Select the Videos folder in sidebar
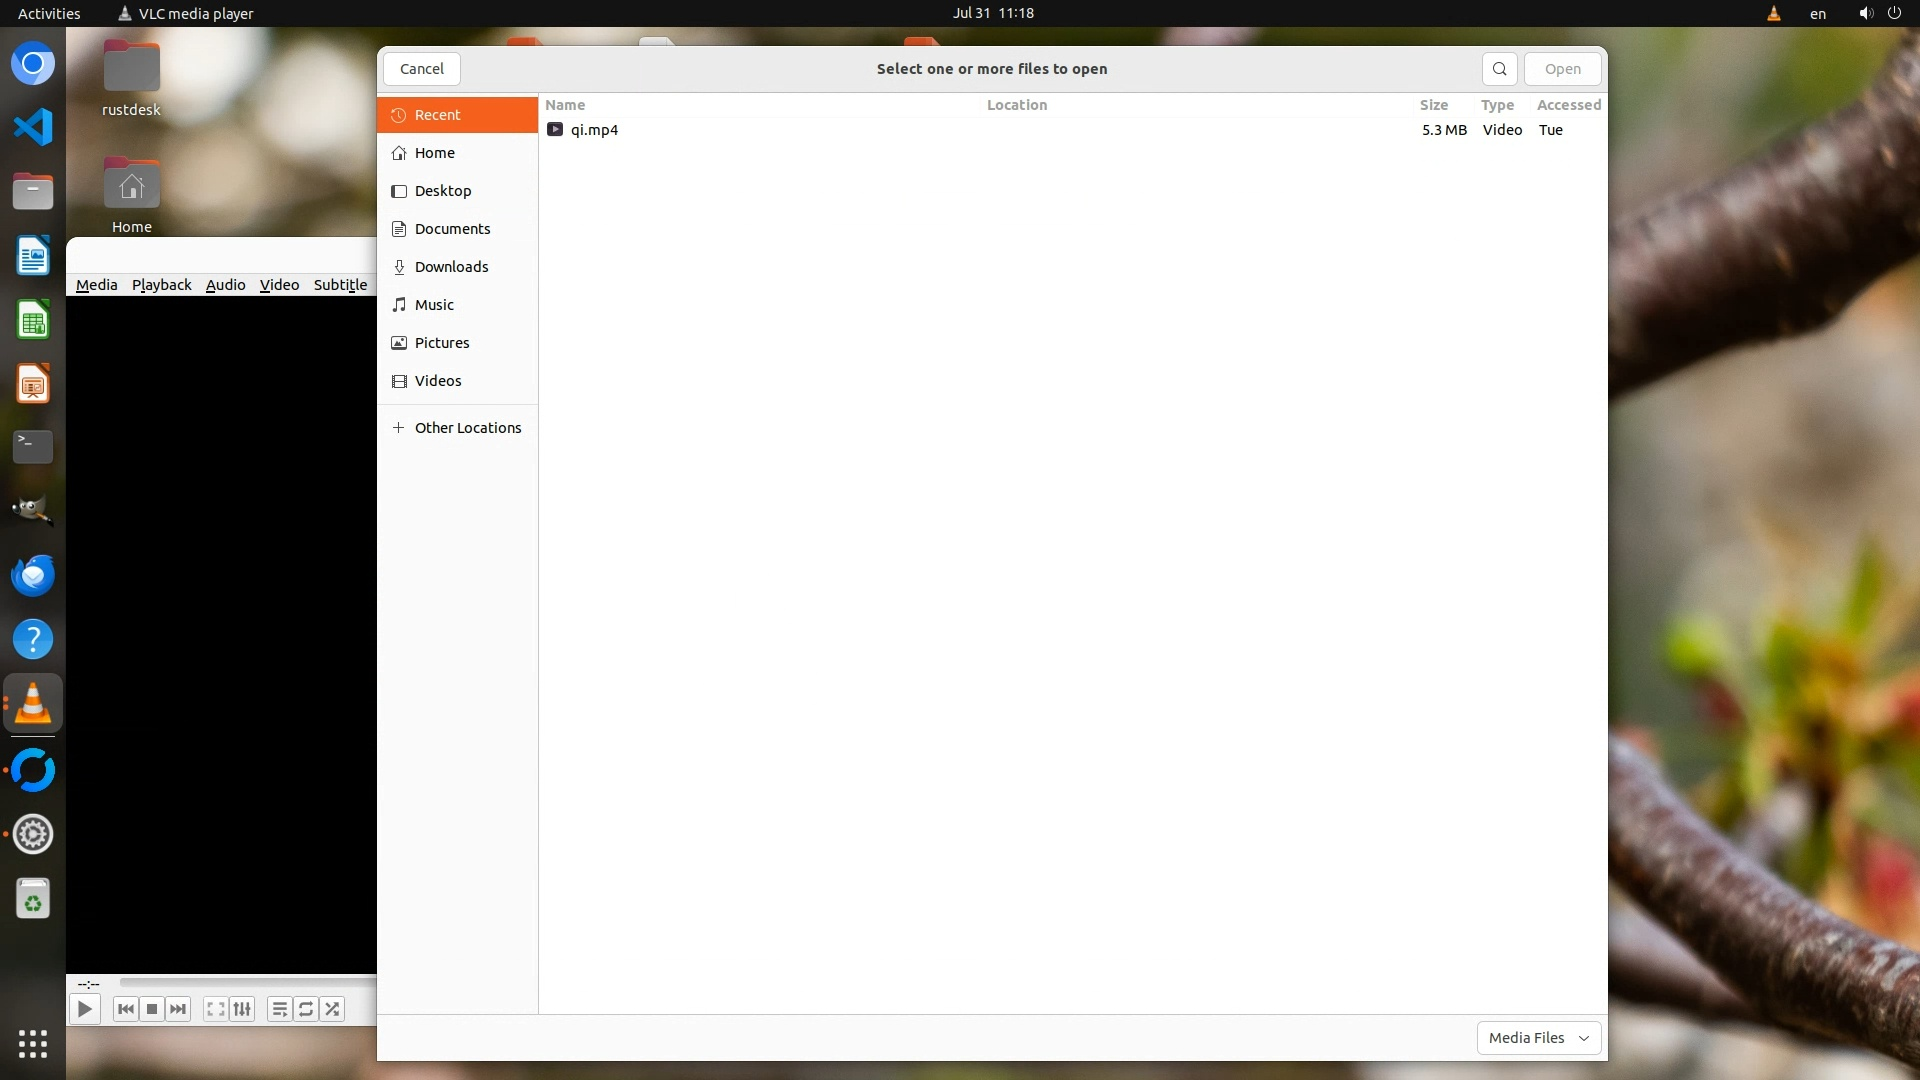1920x1080 pixels. point(438,381)
